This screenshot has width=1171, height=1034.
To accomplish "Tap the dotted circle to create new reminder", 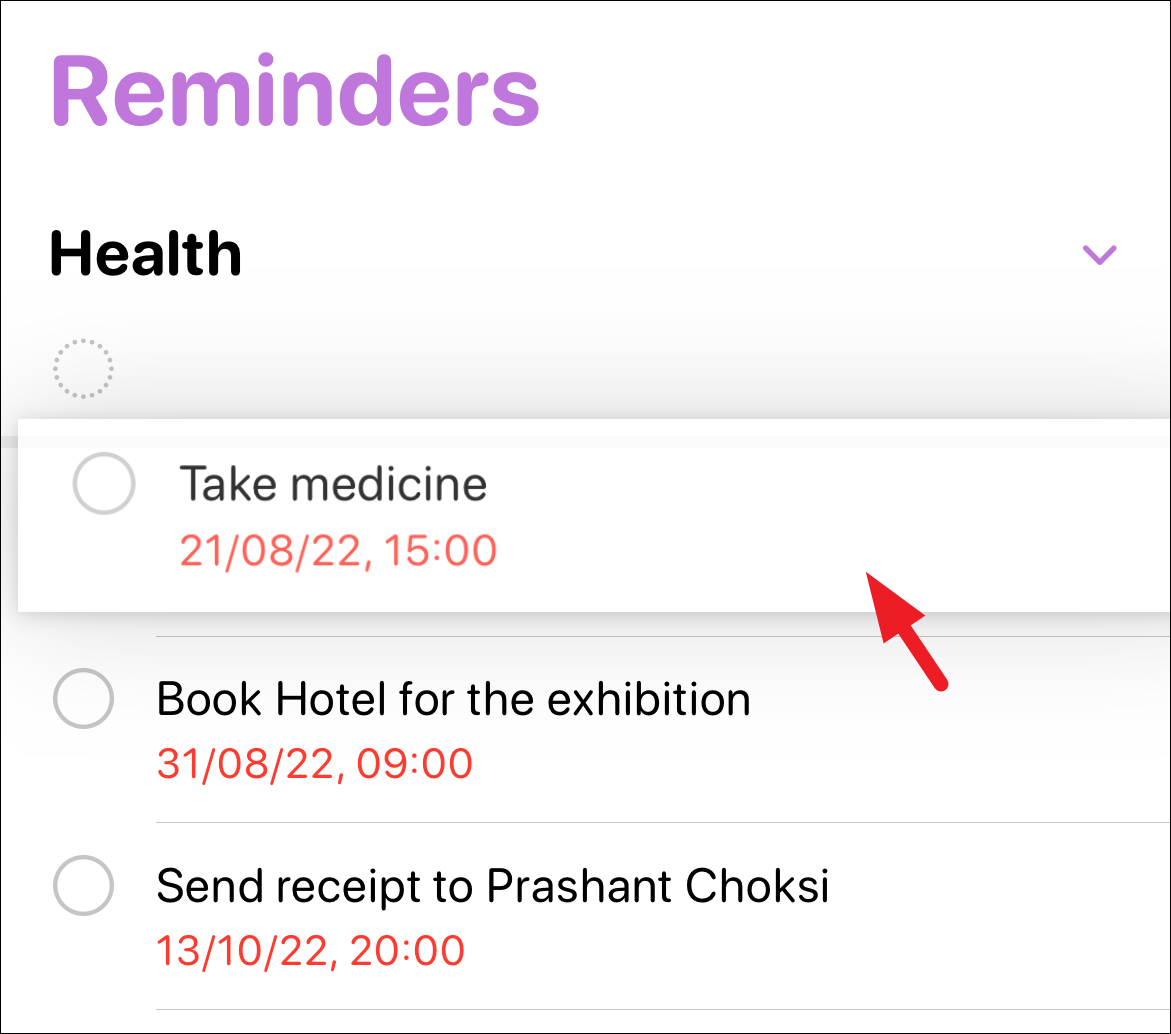I will tap(85, 368).
